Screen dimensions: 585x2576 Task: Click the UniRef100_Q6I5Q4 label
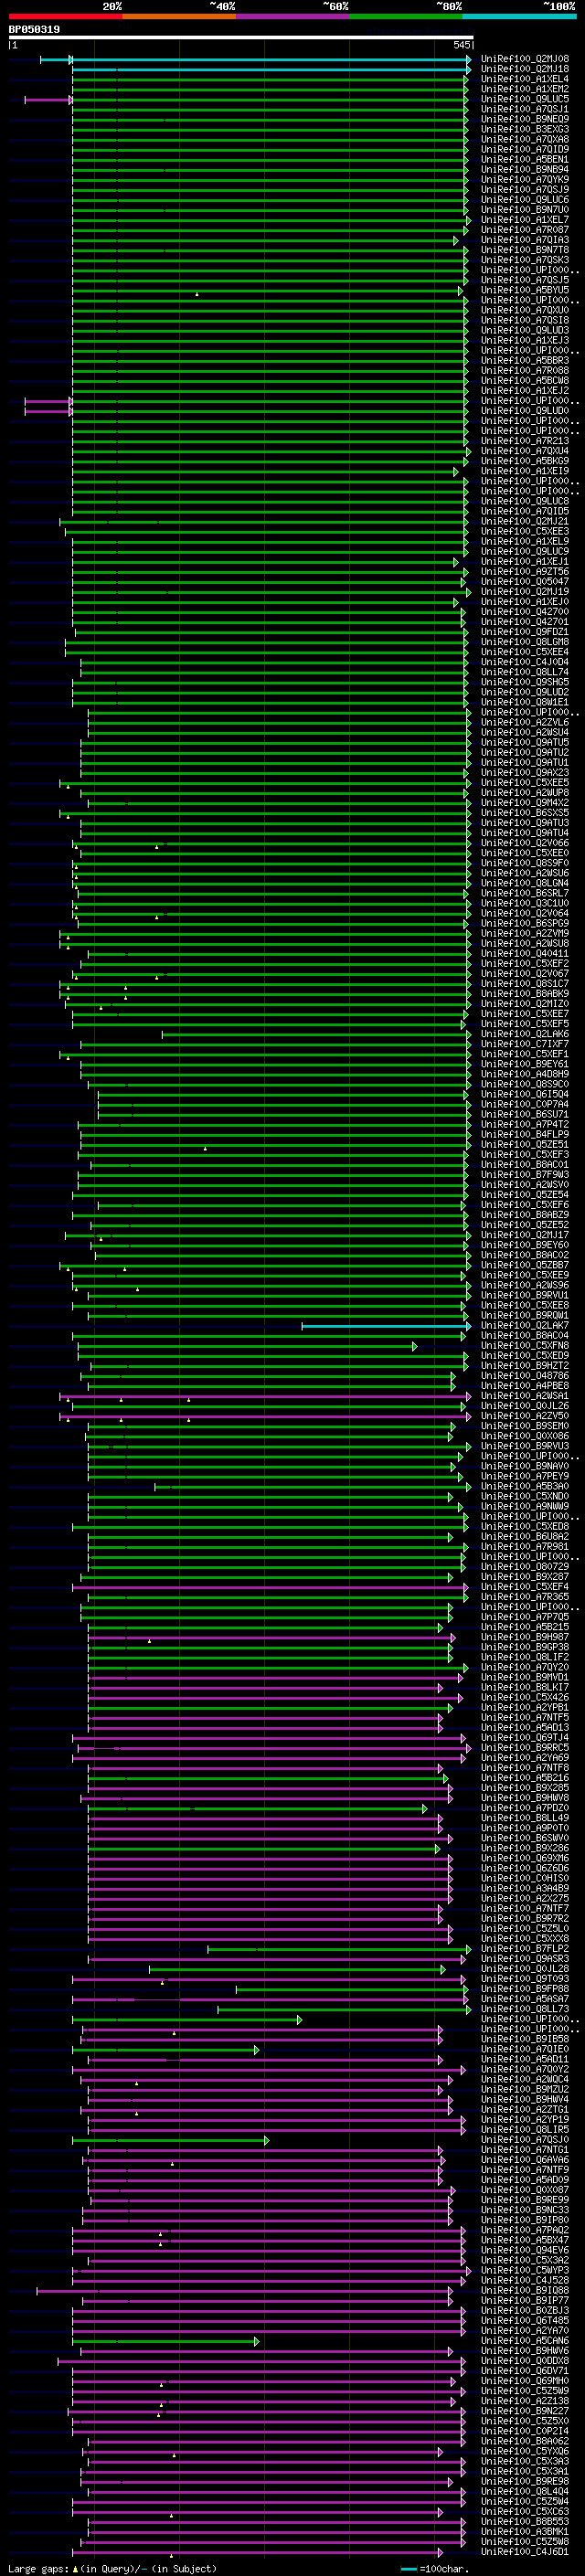(x=524, y=1094)
